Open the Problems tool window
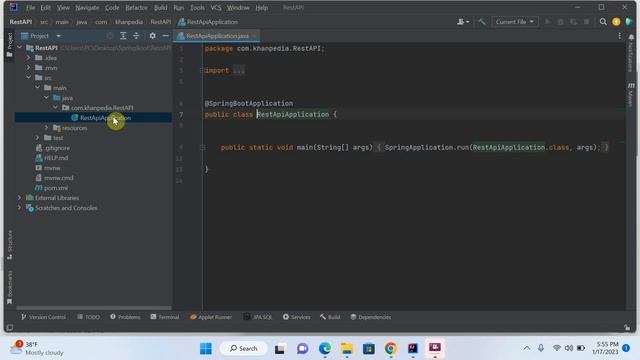Image resolution: width=640 pixels, height=360 pixels. [125, 317]
